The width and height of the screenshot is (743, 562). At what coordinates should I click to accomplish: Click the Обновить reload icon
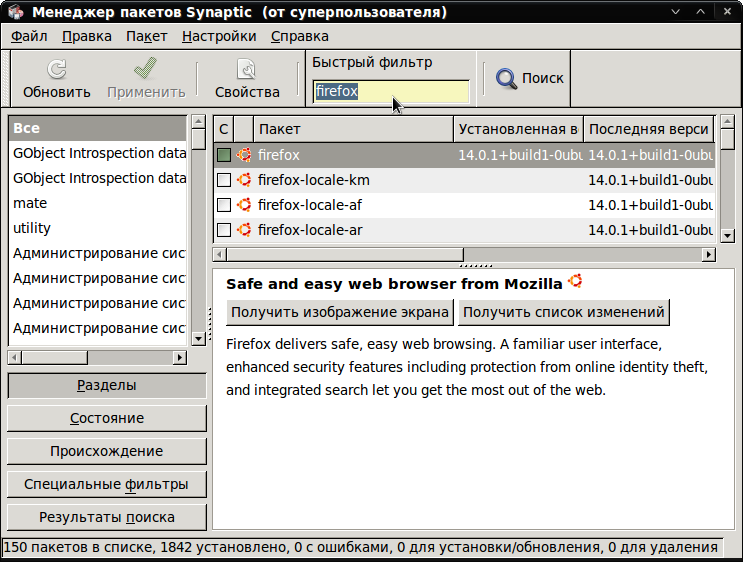56,69
